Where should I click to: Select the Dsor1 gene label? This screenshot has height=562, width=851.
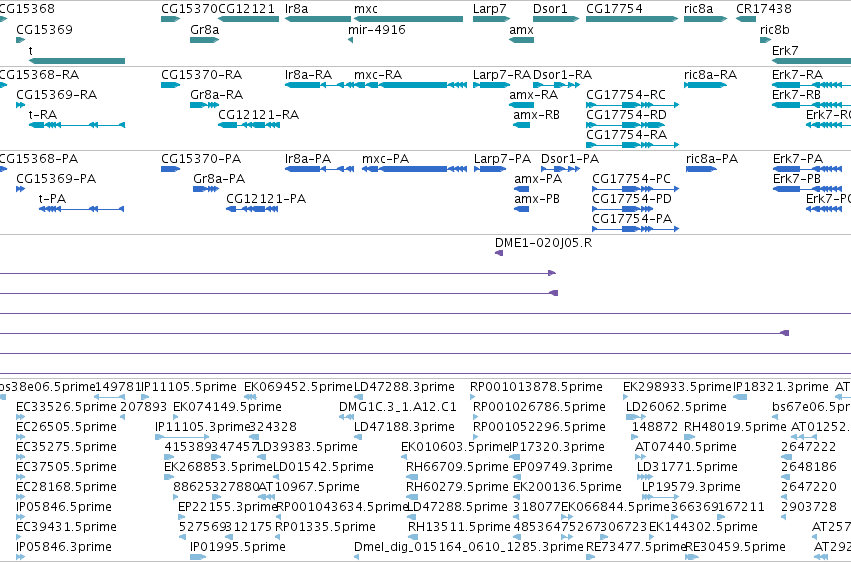point(550,9)
